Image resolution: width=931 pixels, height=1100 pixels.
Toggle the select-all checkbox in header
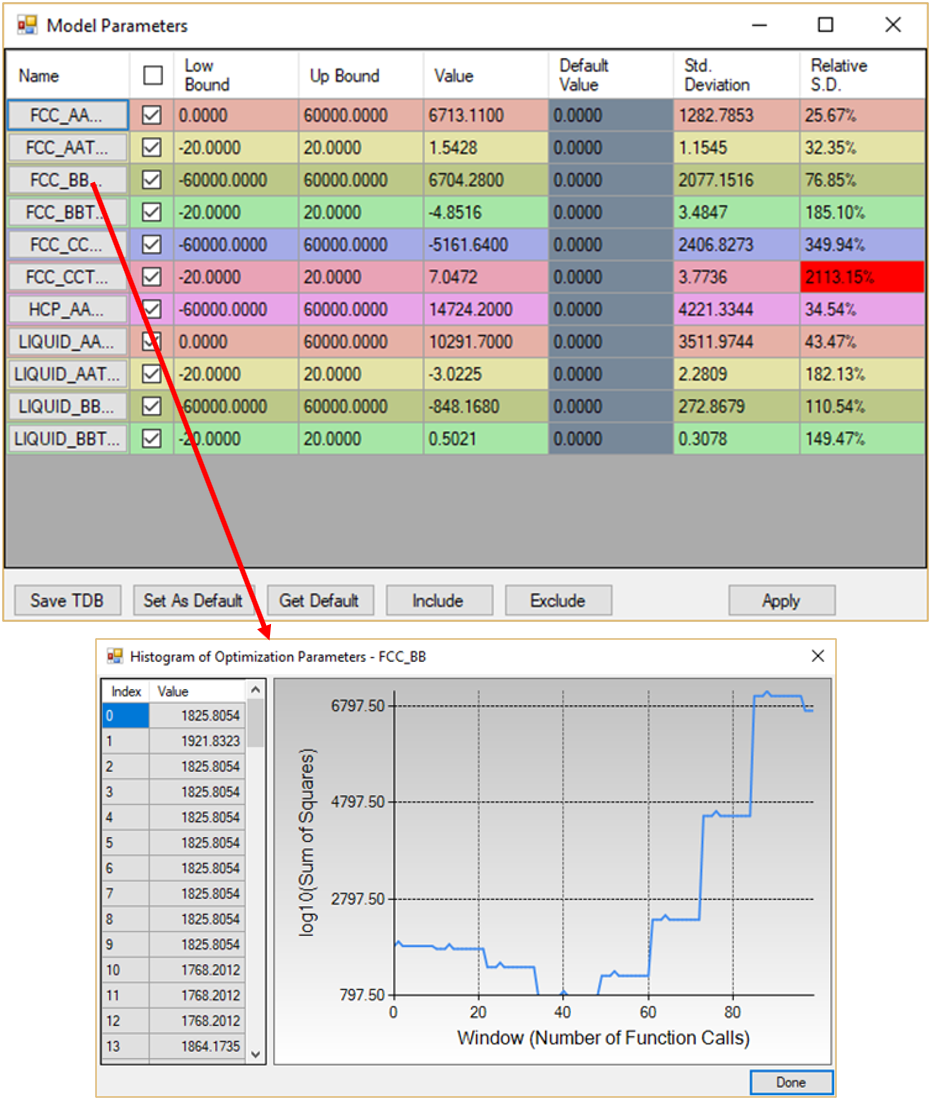coord(152,75)
